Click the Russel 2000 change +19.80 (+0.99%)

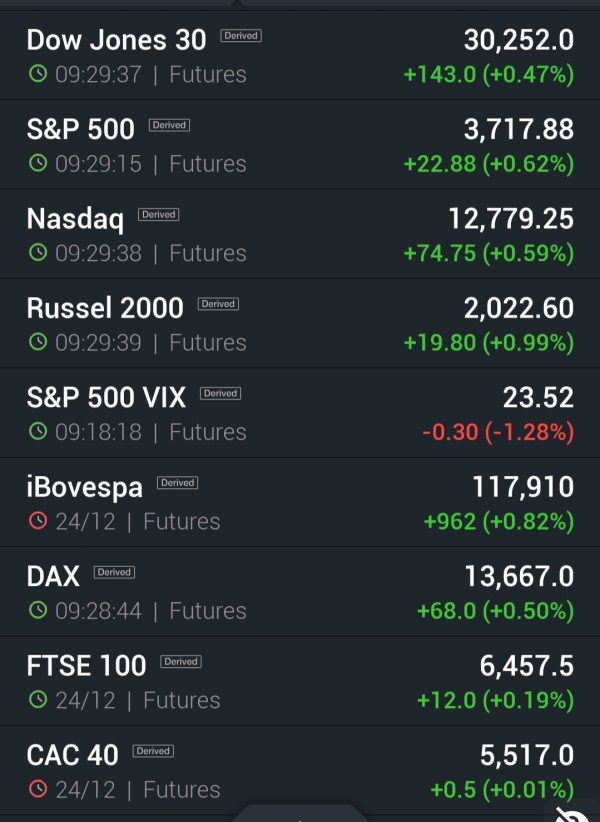[x=488, y=343]
